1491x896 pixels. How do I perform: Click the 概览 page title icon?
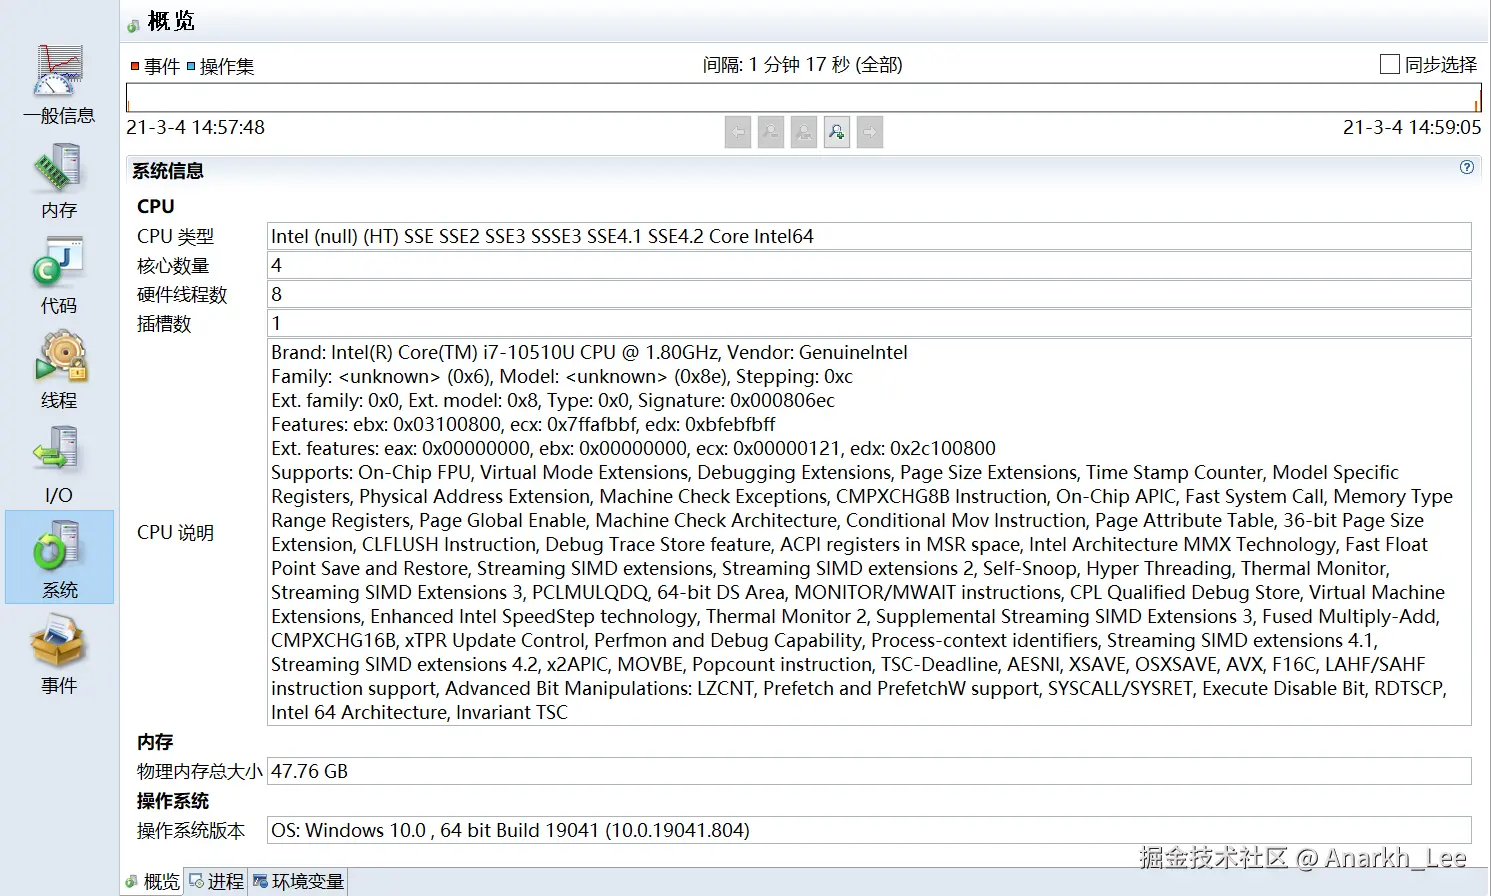click(x=134, y=25)
